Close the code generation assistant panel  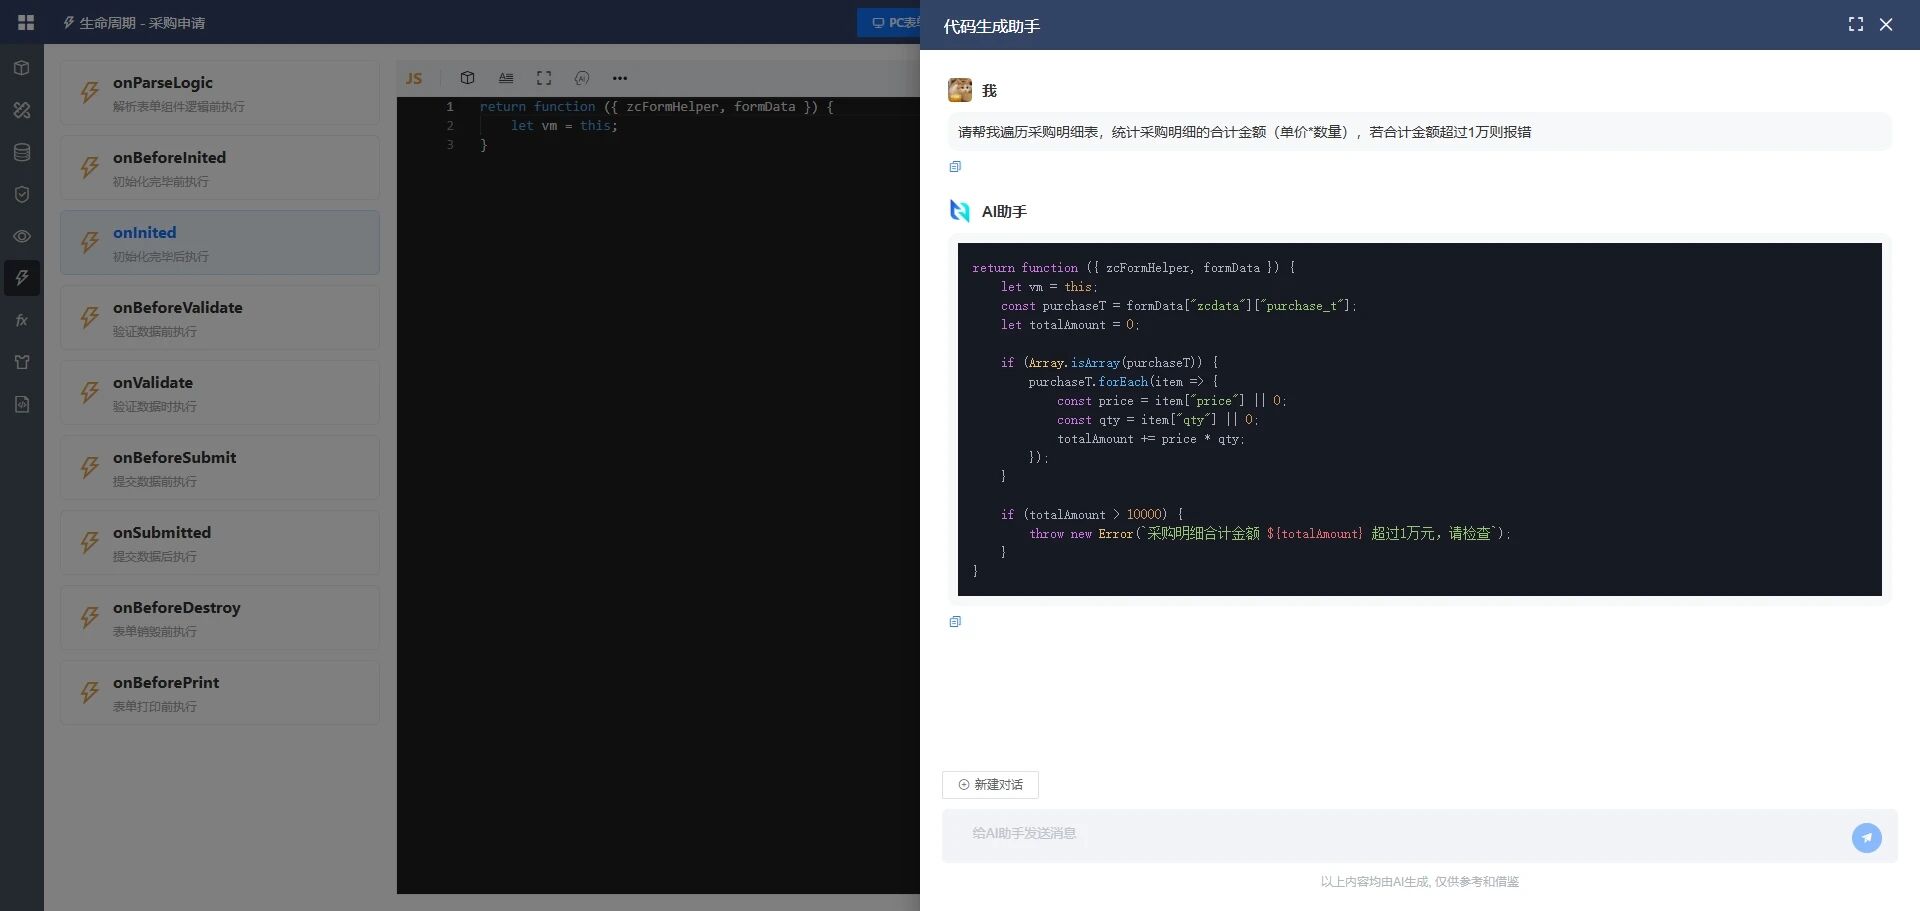1886,24
